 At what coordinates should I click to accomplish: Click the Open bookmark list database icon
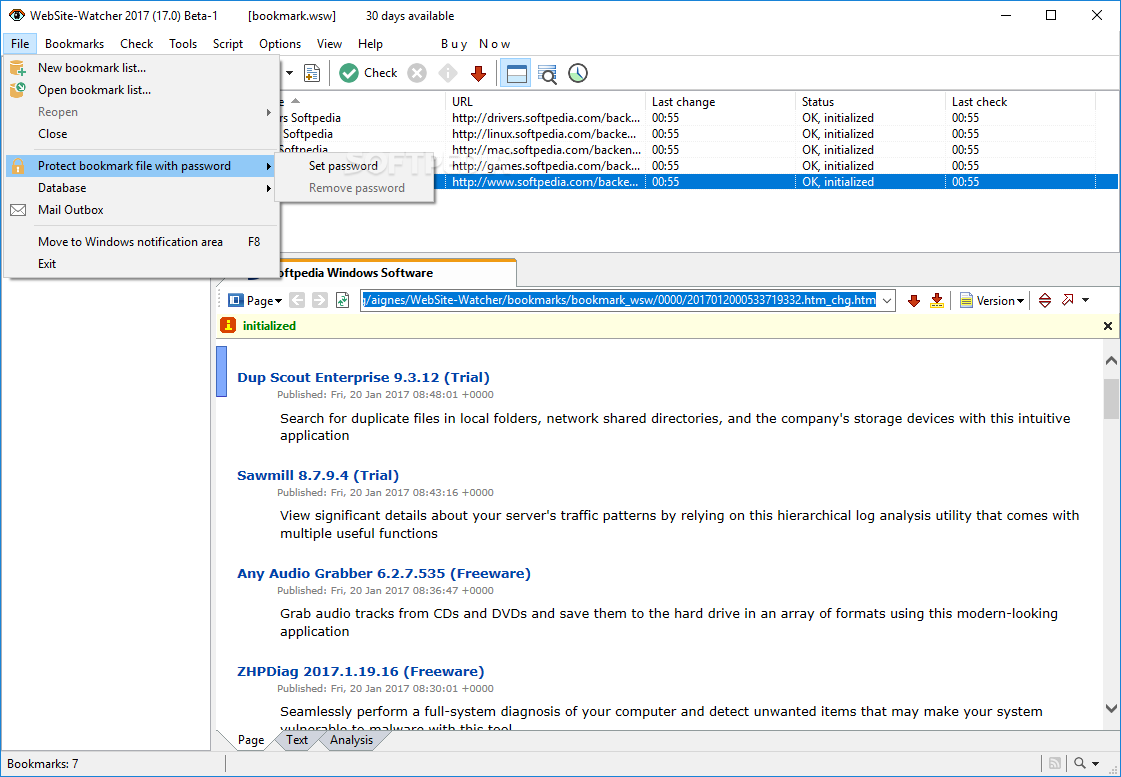click(18, 90)
